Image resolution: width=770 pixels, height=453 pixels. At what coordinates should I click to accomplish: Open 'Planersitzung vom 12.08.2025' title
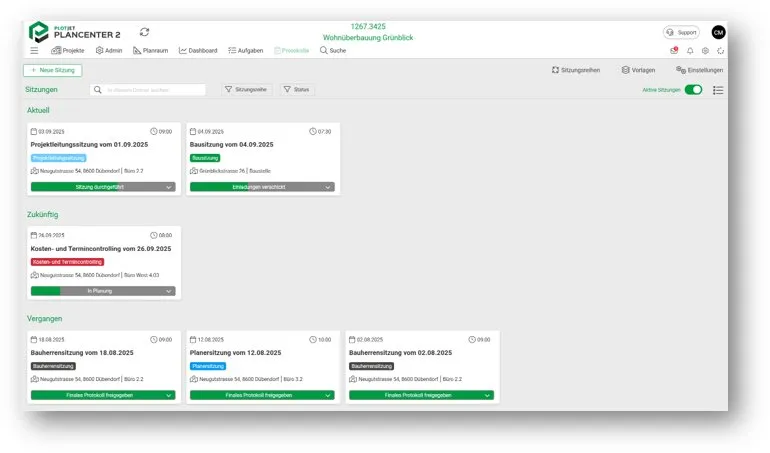235,353
